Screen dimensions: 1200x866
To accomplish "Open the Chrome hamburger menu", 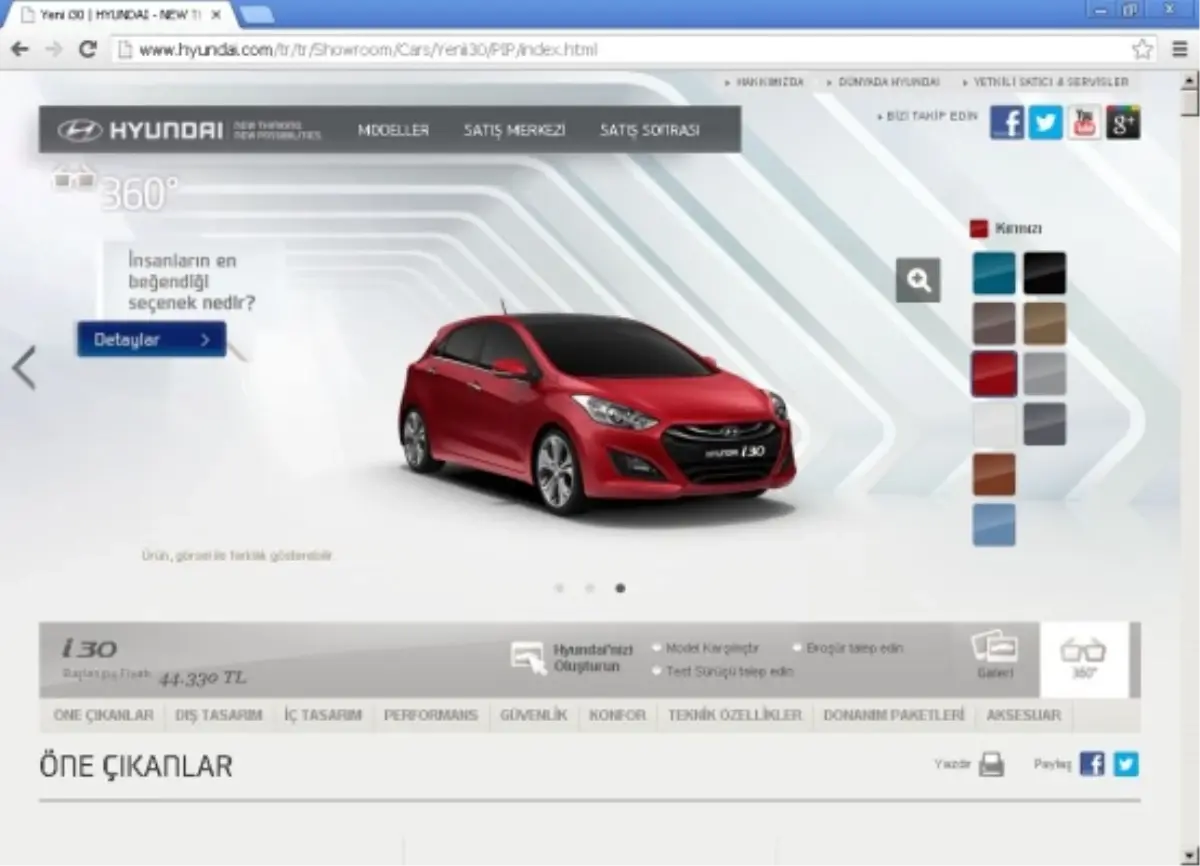I will coord(1180,49).
